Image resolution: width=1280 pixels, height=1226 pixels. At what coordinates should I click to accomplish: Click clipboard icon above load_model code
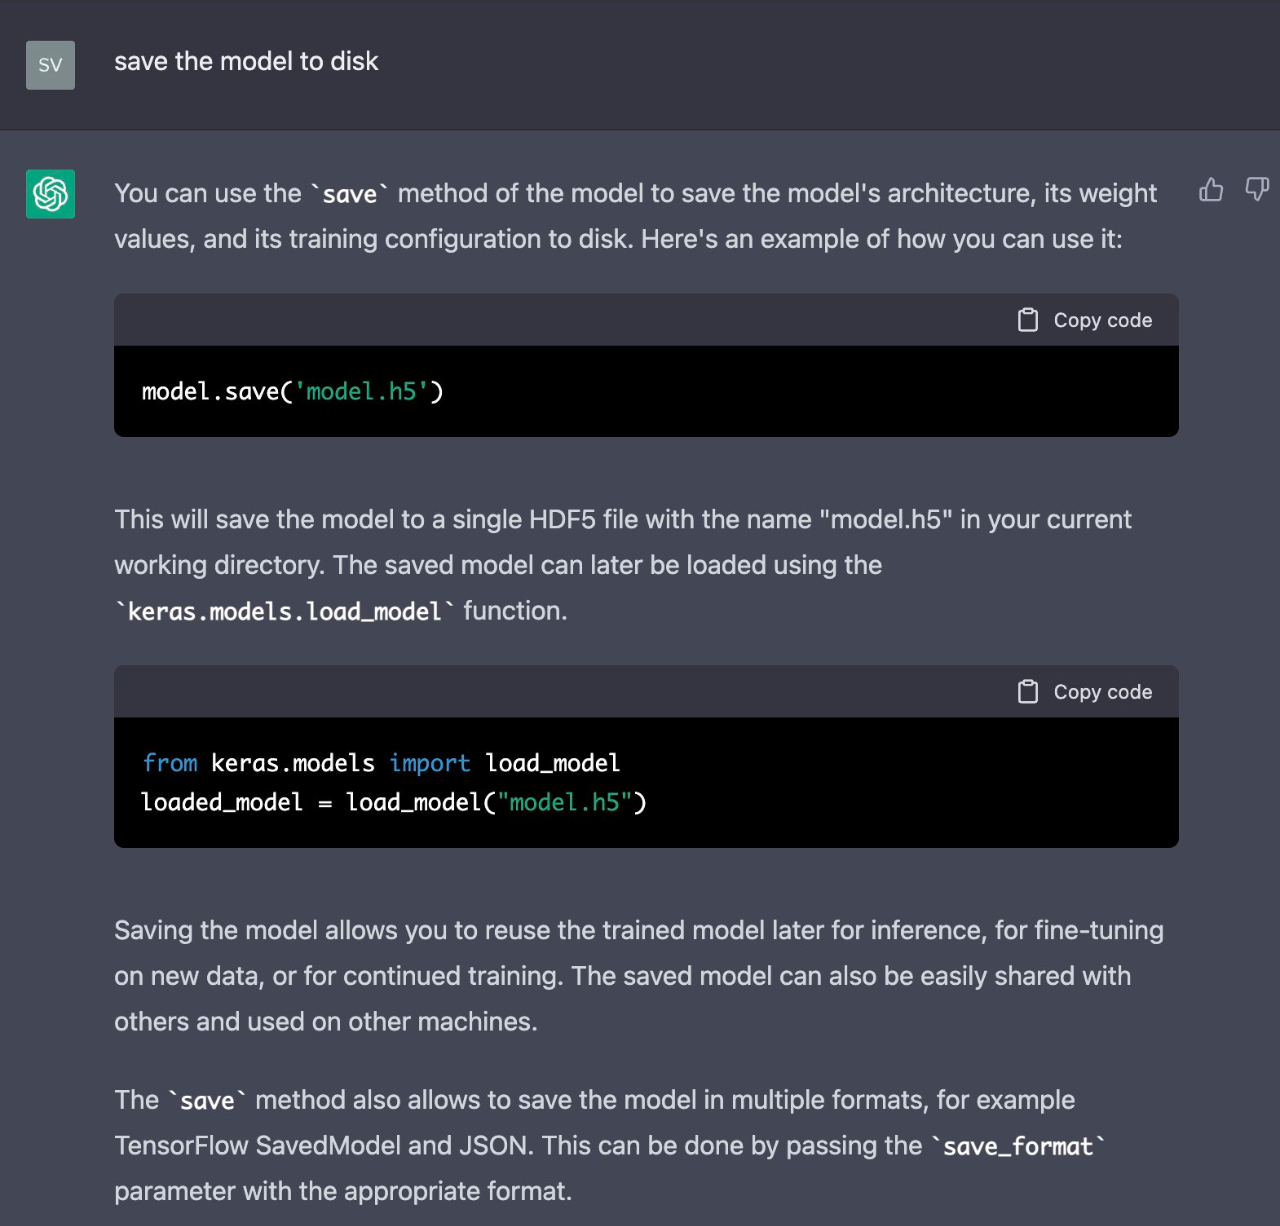click(1028, 692)
